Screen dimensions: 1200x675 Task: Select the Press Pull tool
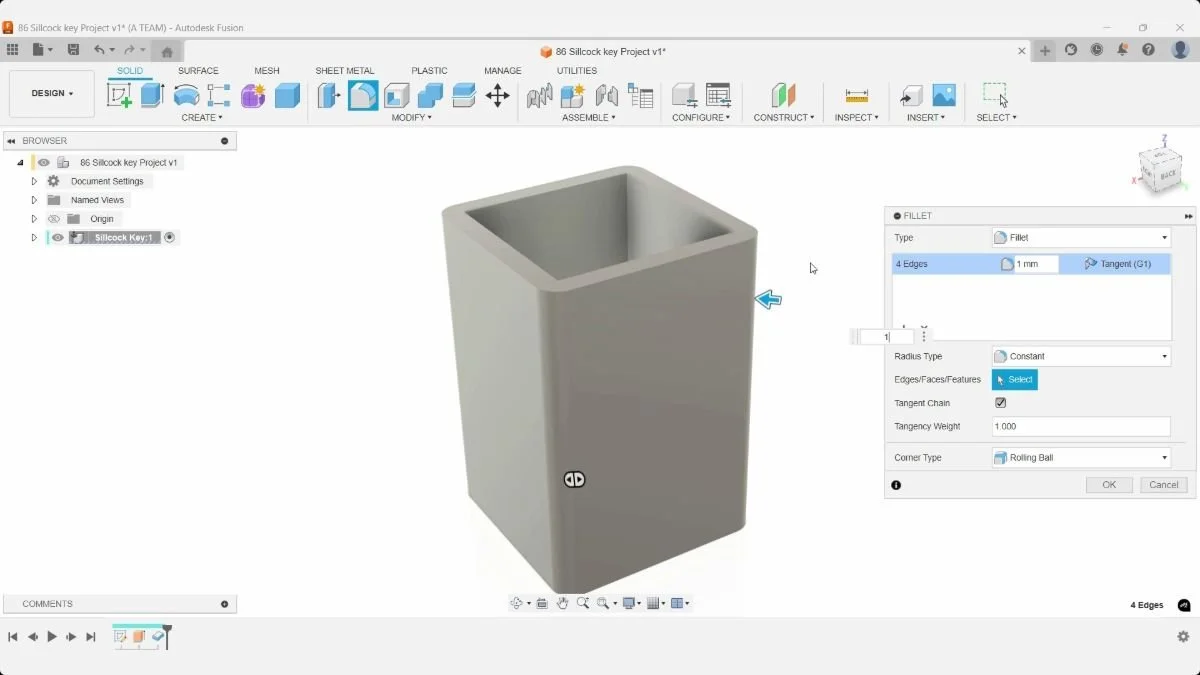pos(329,95)
